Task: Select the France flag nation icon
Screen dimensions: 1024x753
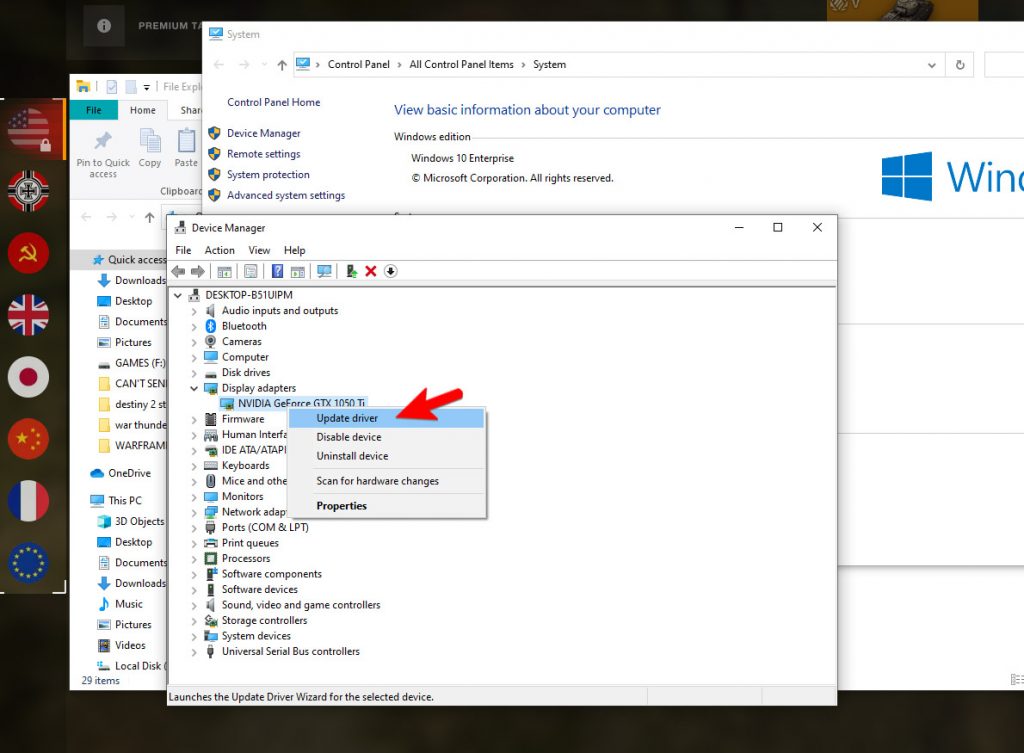Action: (28, 501)
